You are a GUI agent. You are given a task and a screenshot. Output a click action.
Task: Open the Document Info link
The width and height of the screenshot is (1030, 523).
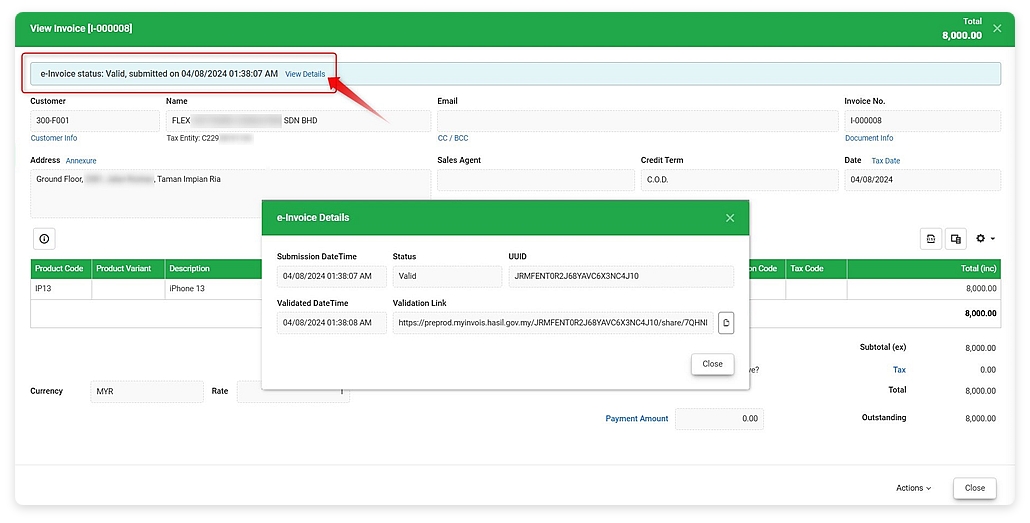(869, 138)
